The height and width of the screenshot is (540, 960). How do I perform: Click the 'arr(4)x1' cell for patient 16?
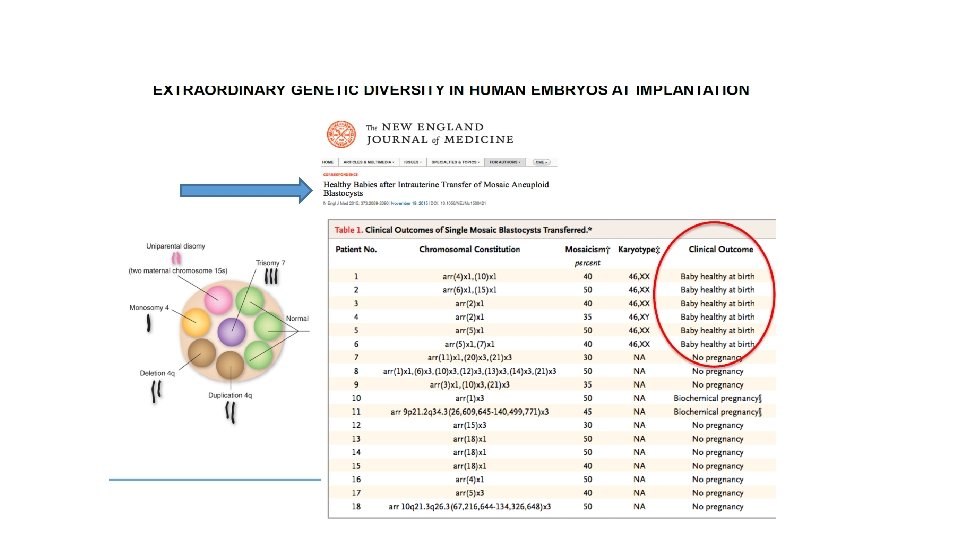tap(470, 479)
